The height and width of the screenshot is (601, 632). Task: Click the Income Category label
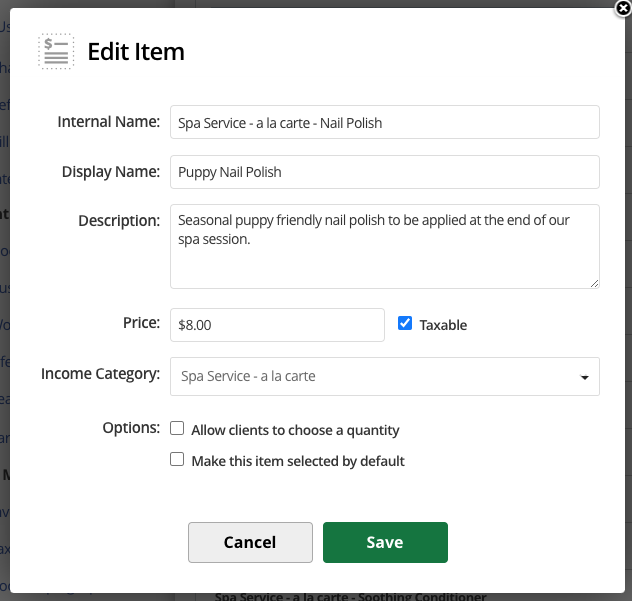pyautogui.click(x=100, y=374)
